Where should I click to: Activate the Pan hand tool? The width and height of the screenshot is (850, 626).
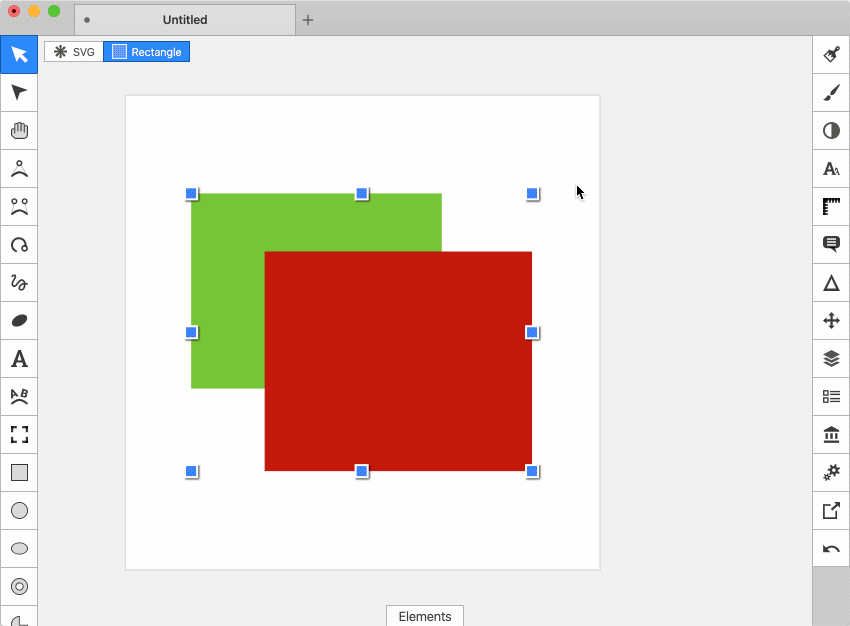[19, 130]
